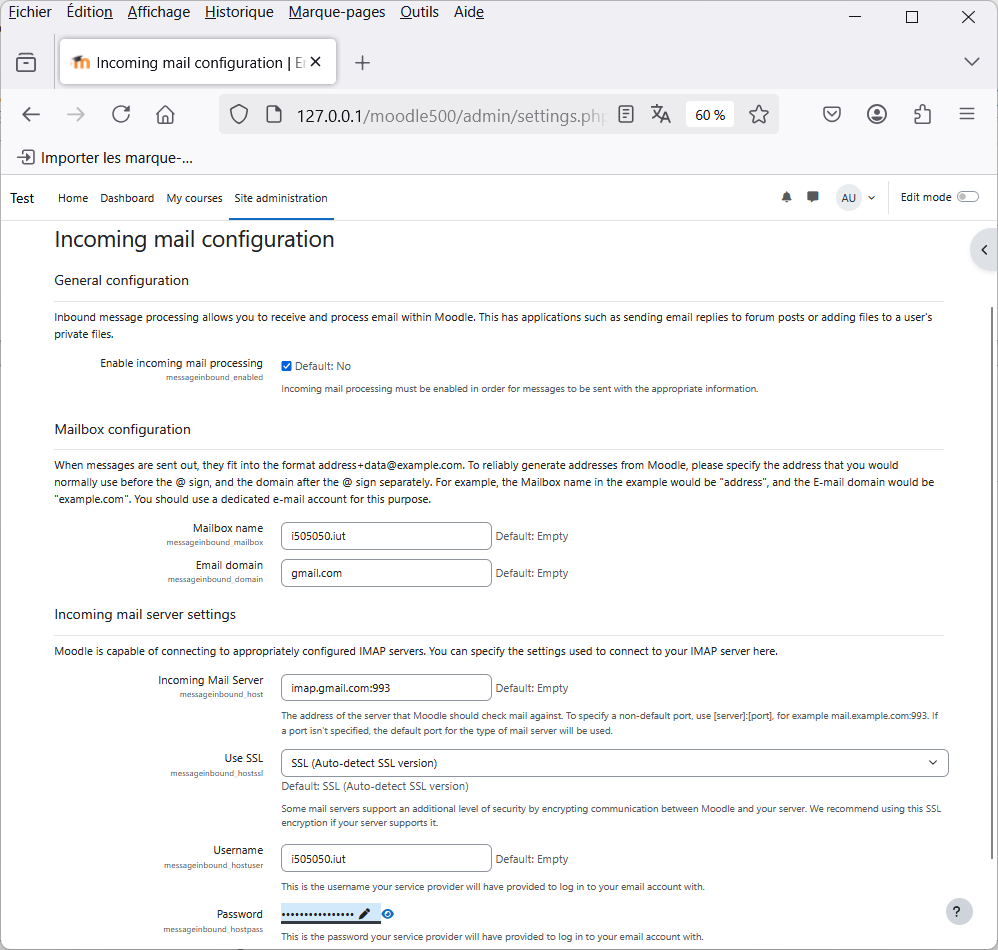Screen dimensions: 998x950
Task: Open the recent browsing view icon
Action: tap(26, 62)
